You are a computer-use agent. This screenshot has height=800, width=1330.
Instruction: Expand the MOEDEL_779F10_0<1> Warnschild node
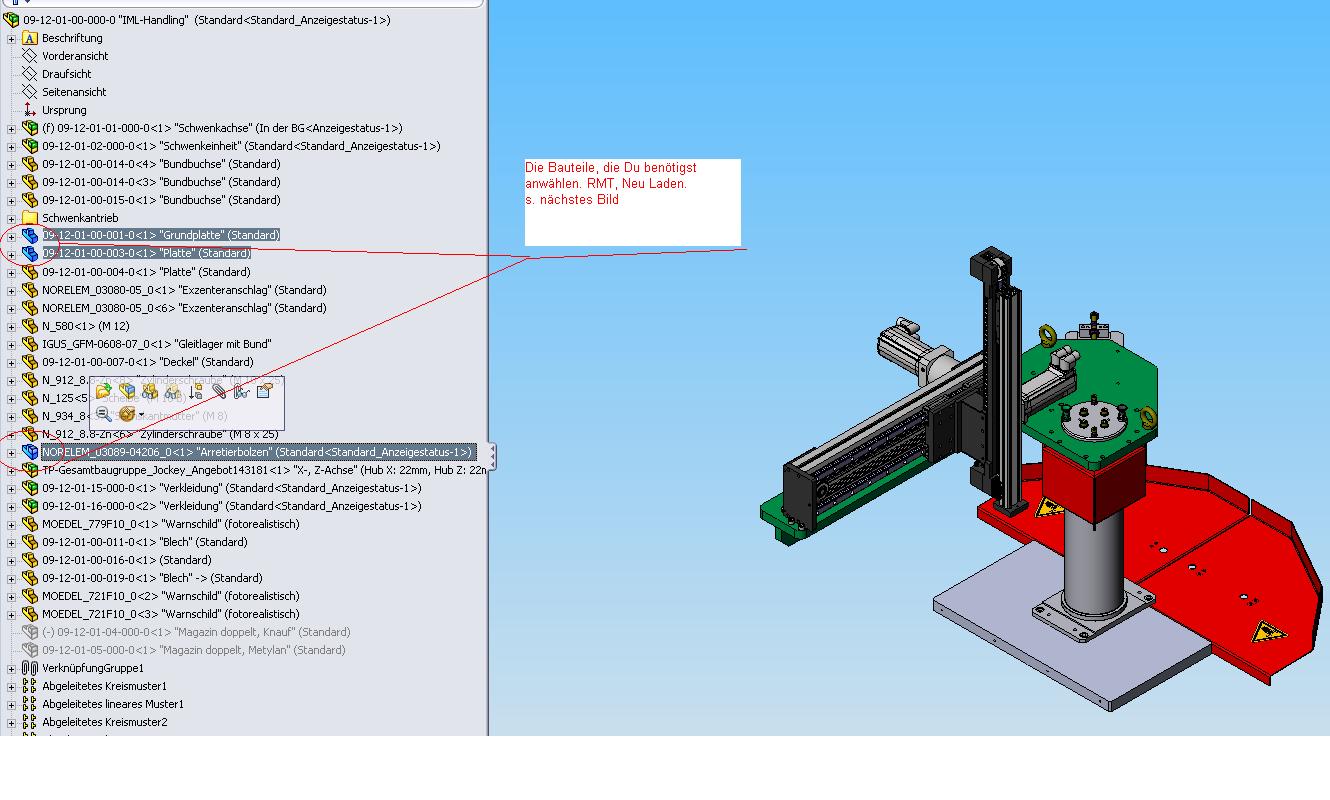click(11, 525)
